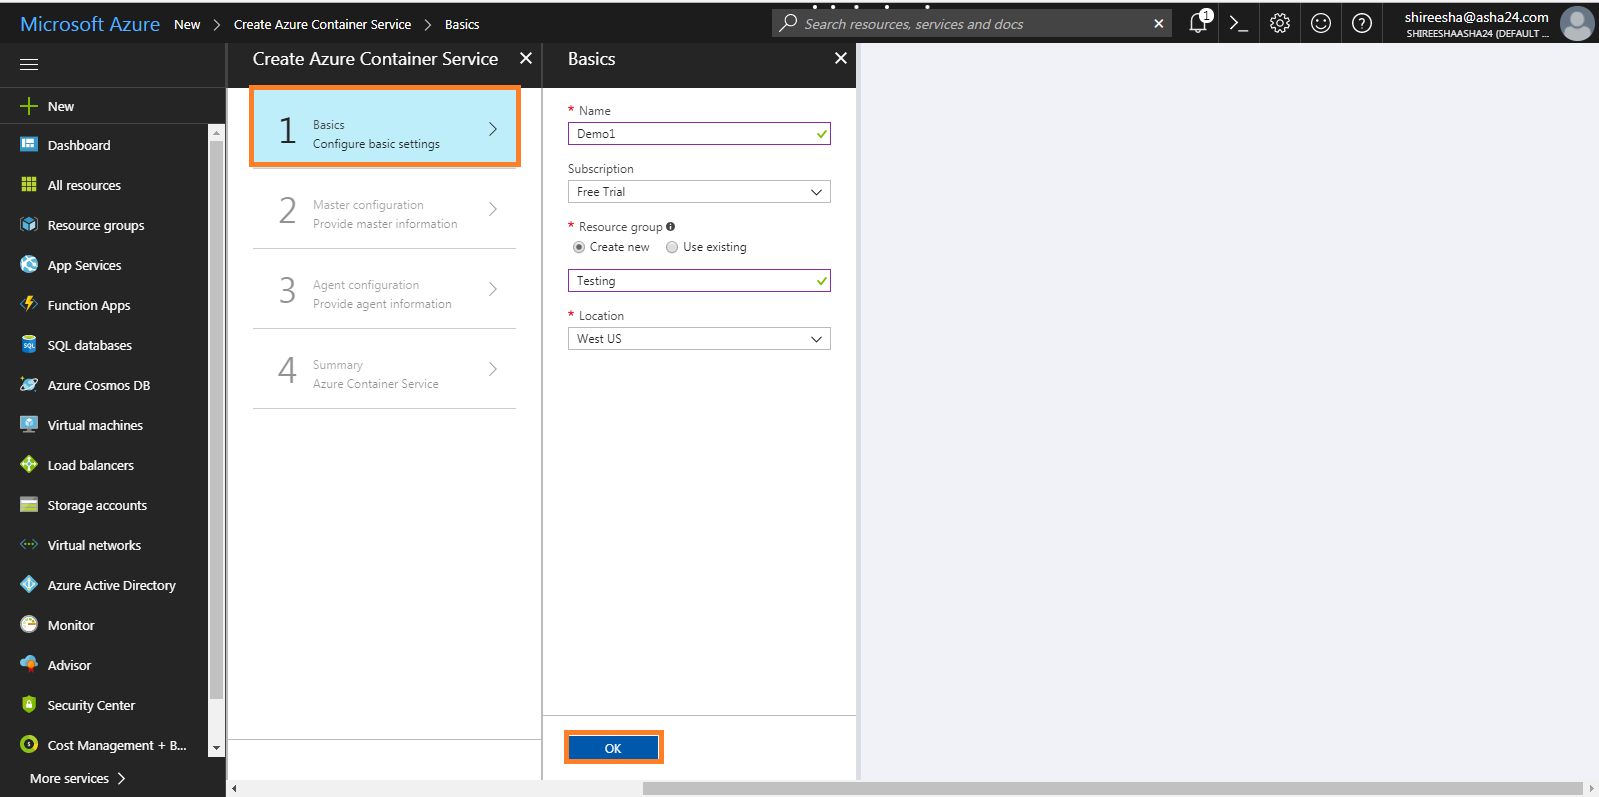This screenshot has height=797, width=1599.
Task: Open the Location West US dropdown
Action: coord(699,339)
